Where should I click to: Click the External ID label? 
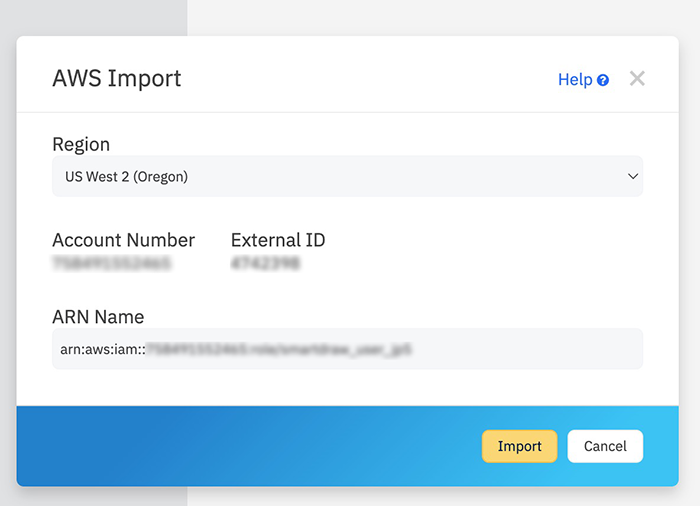tap(277, 240)
